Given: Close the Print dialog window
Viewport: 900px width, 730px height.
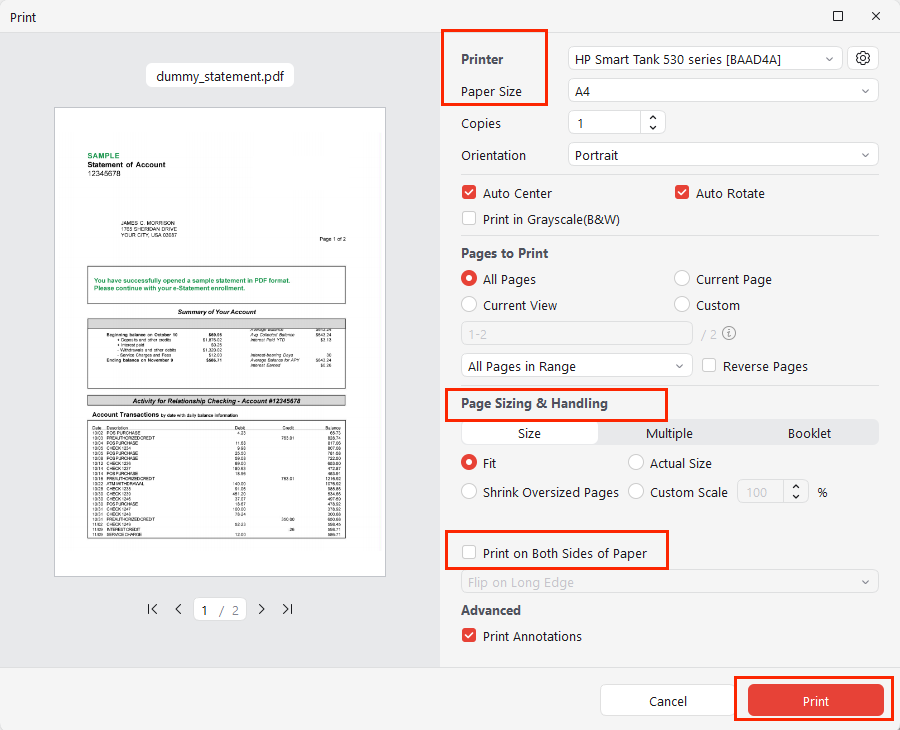Looking at the screenshot, I should pos(876,16).
